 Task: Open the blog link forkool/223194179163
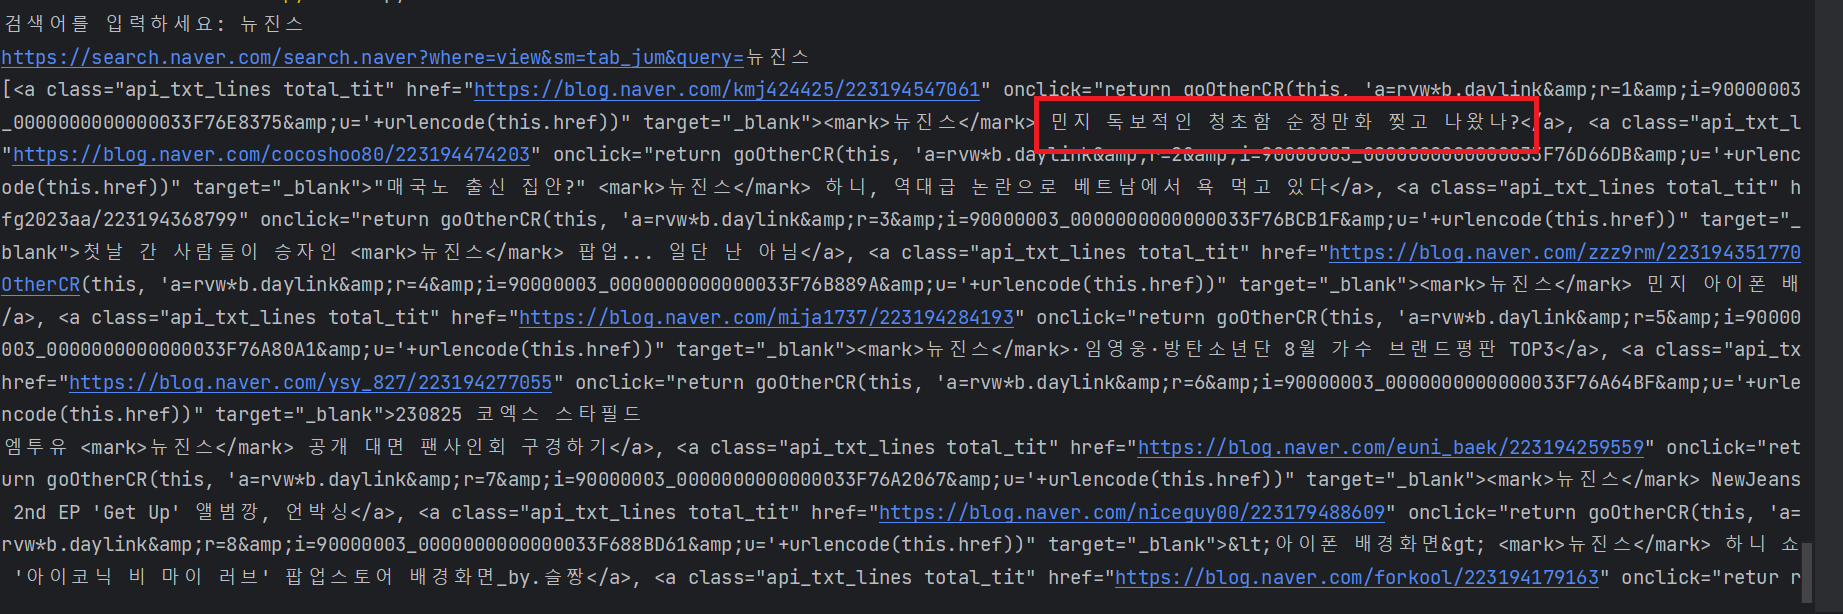coord(1357,578)
